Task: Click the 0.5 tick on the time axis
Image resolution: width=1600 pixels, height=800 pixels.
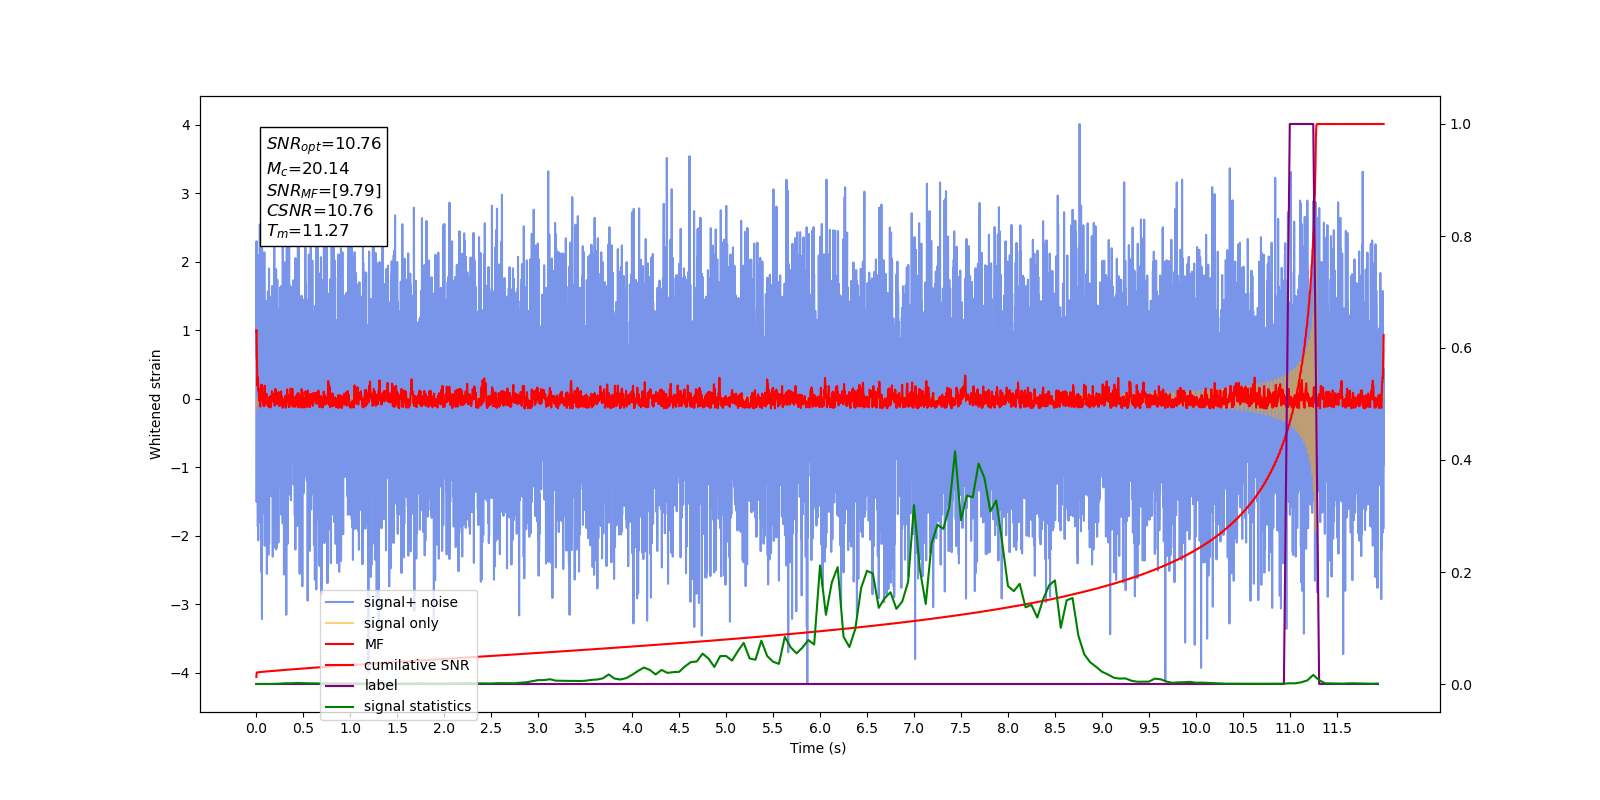Action: [x=303, y=728]
